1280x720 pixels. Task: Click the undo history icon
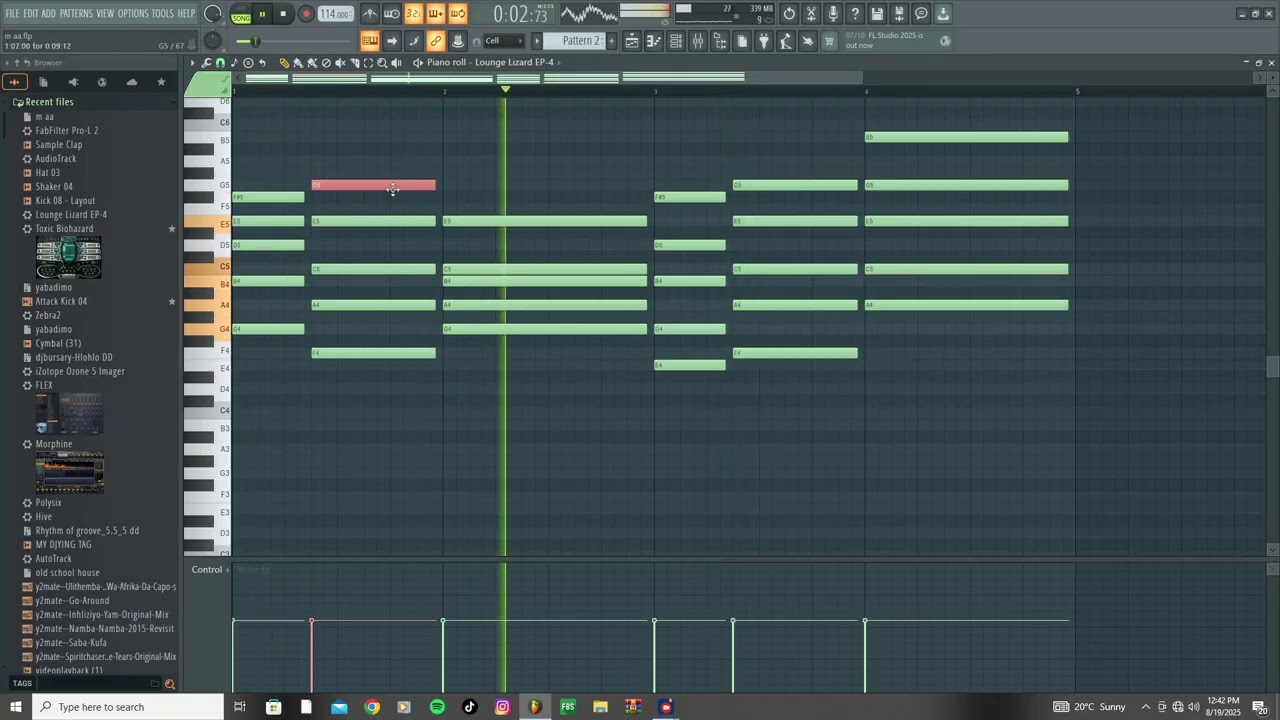point(789,14)
